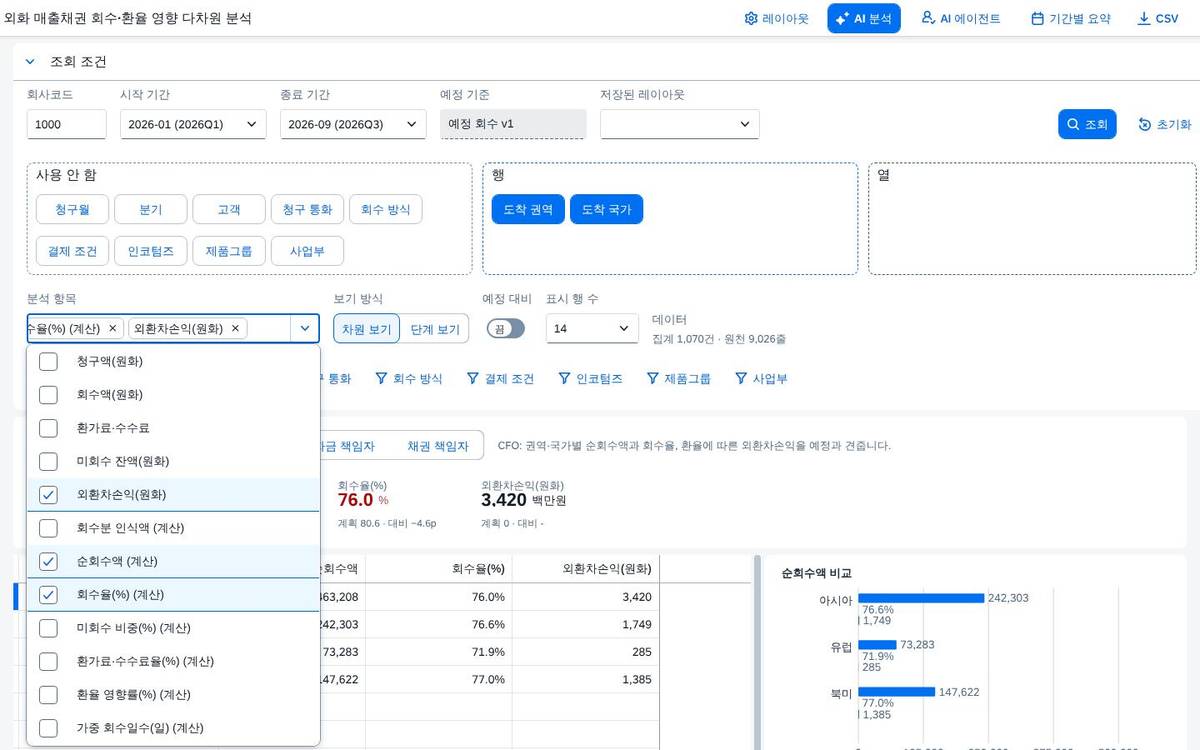Reset conditions with 초기화 button
Viewport: 1200px width, 750px height.
(1165, 124)
